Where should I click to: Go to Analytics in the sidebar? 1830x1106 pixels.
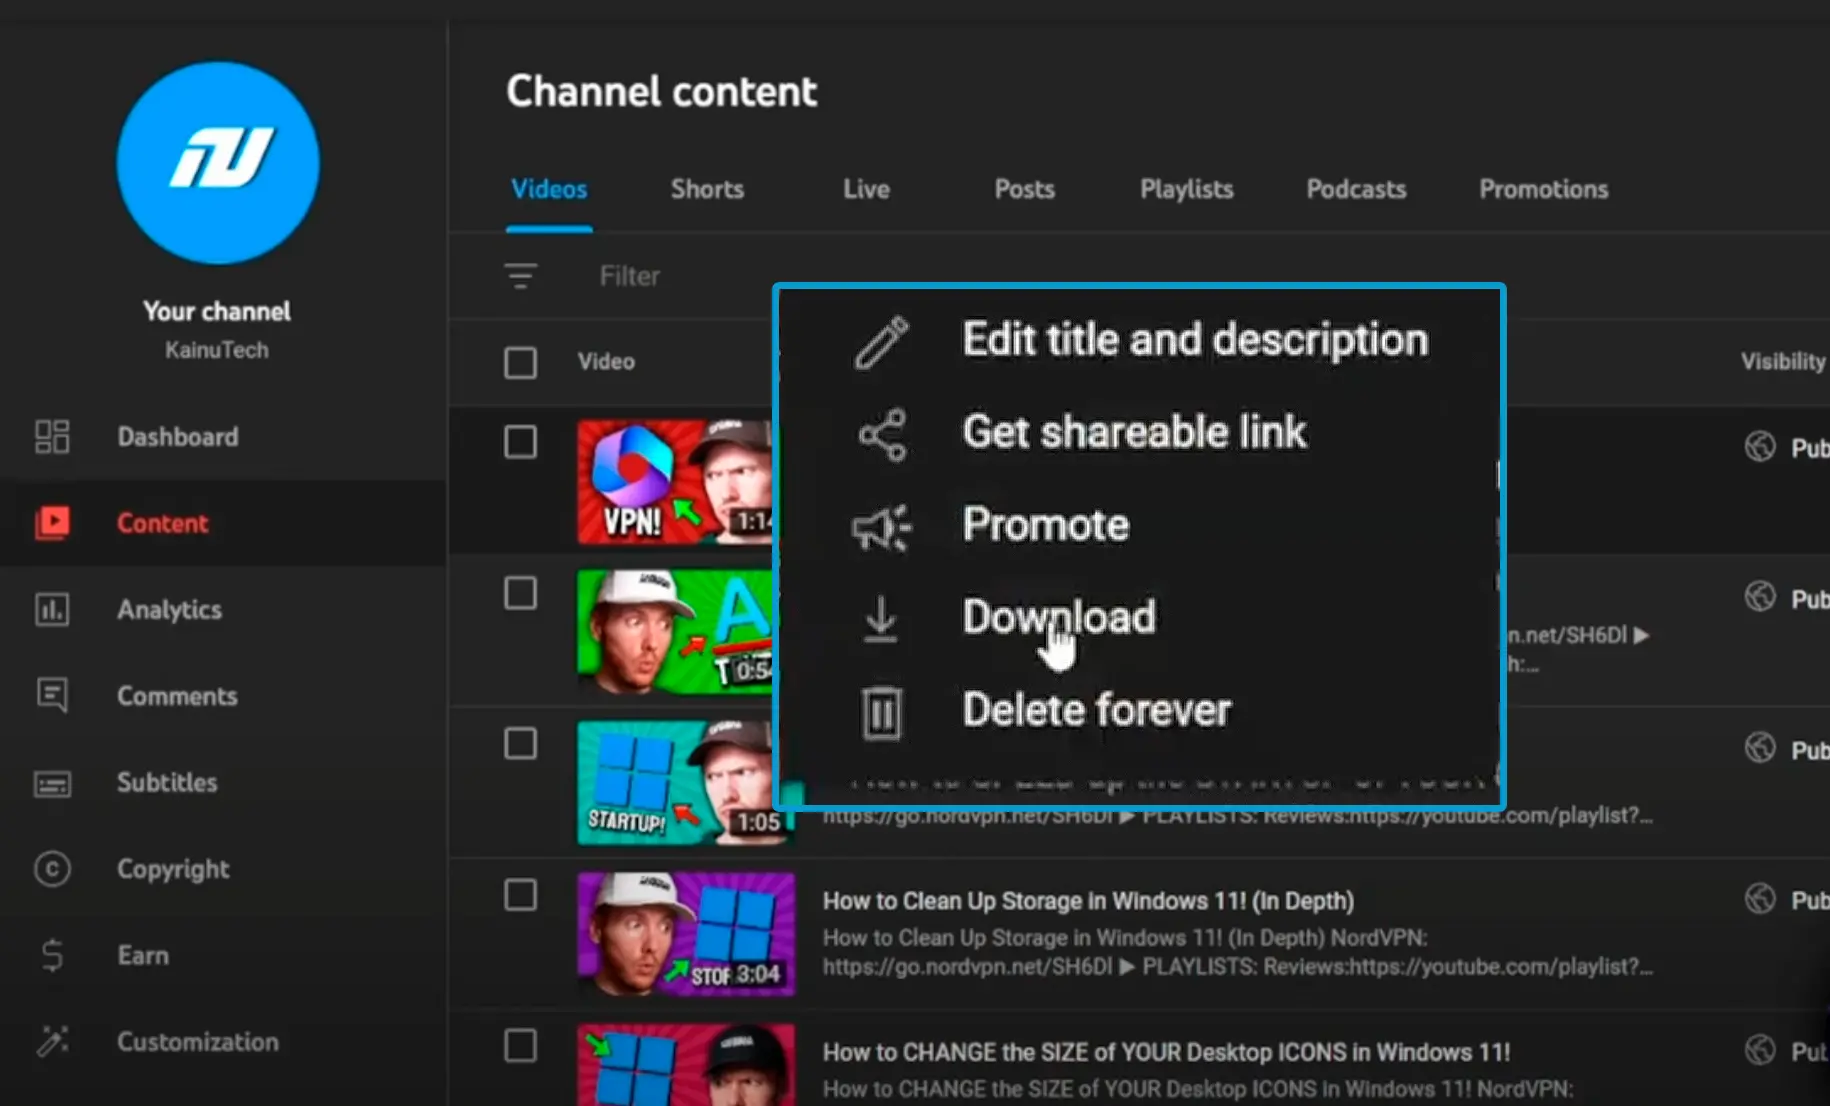[169, 609]
